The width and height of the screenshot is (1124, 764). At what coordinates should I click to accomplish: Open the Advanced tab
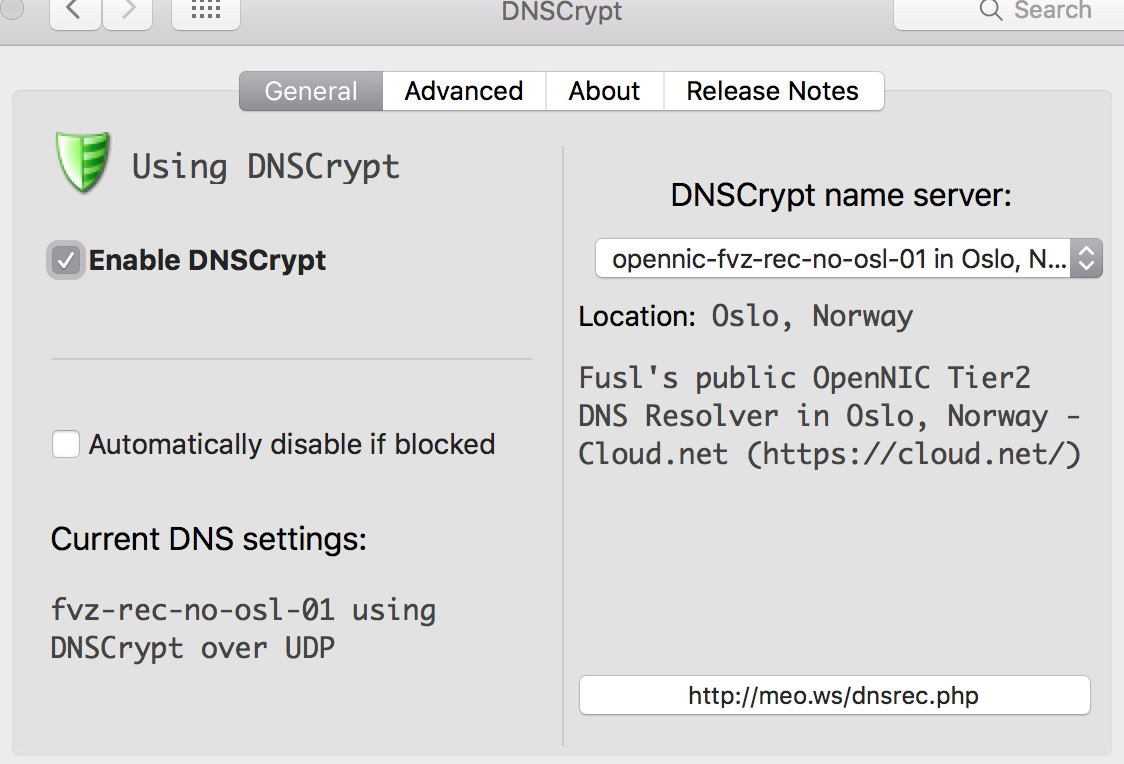pos(464,91)
